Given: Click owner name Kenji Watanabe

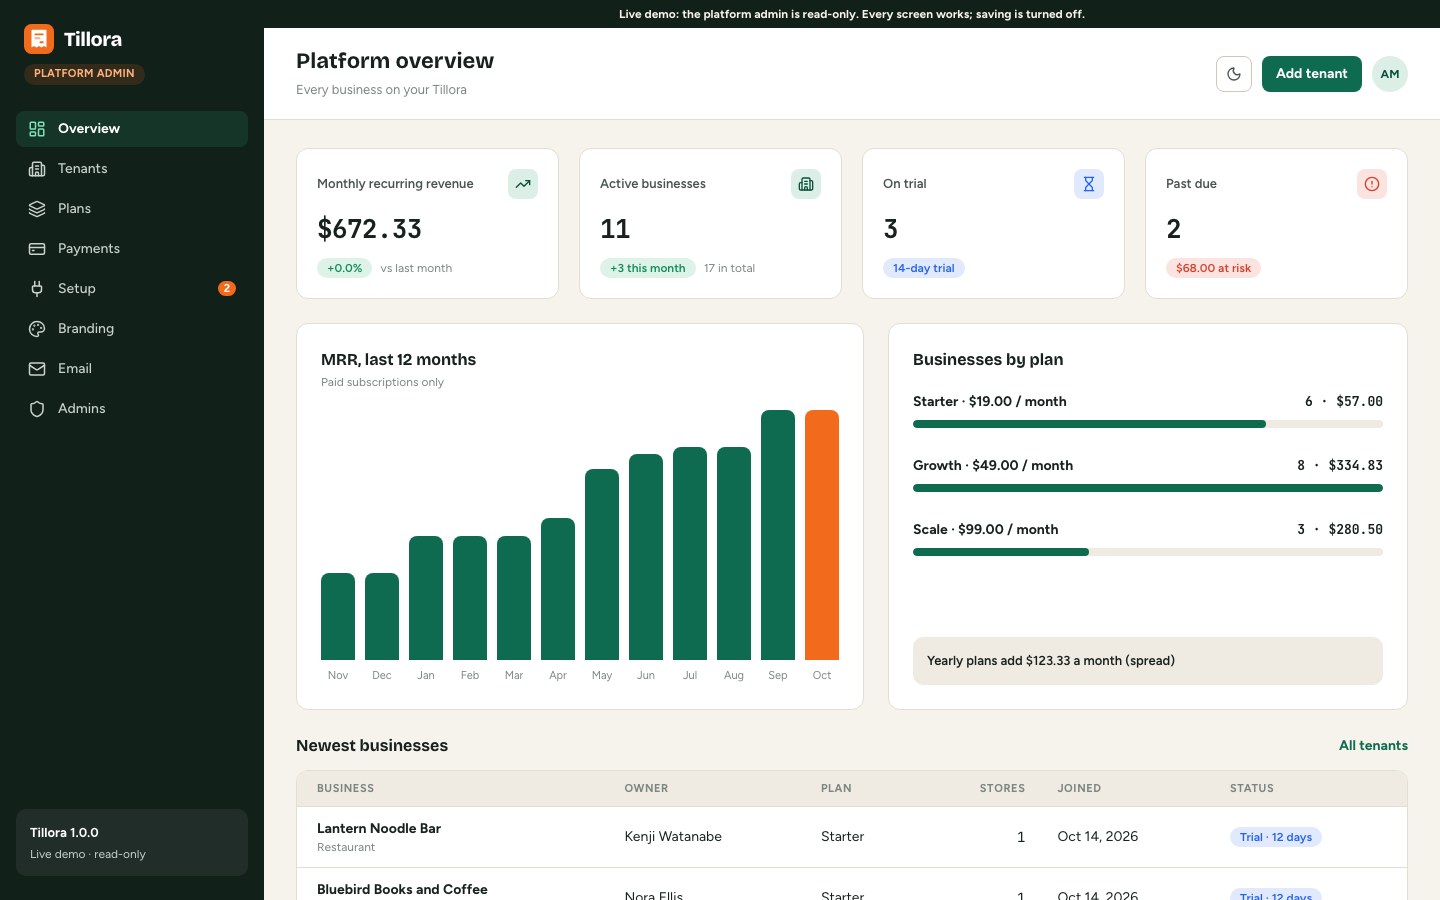Looking at the screenshot, I should tap(673, 837).
